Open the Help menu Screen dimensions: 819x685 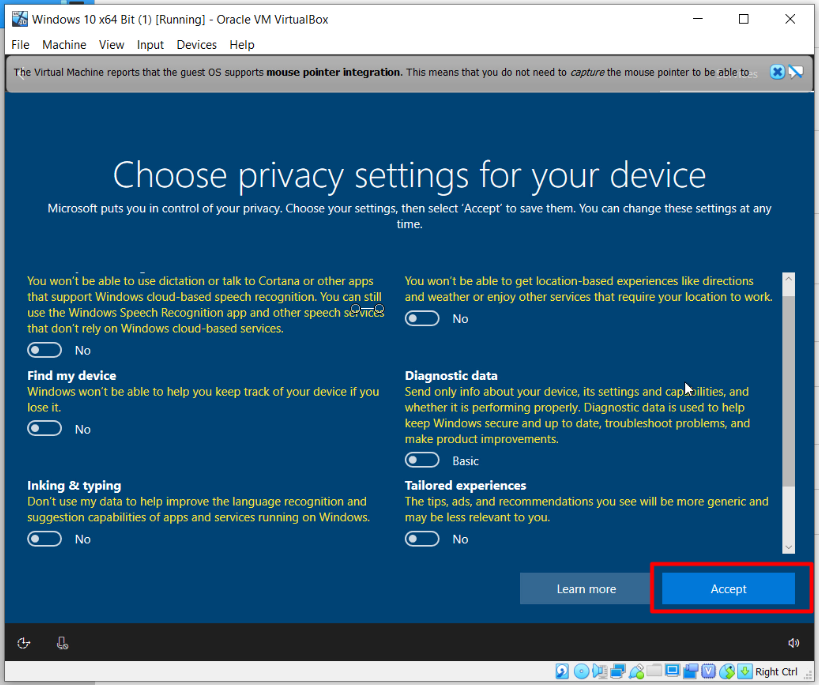tap(242, 45)
